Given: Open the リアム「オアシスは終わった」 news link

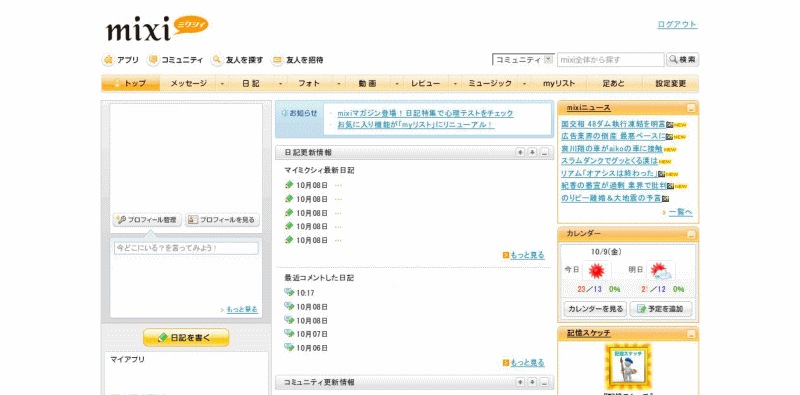Looking at the screenshot, I should point(609,174).
